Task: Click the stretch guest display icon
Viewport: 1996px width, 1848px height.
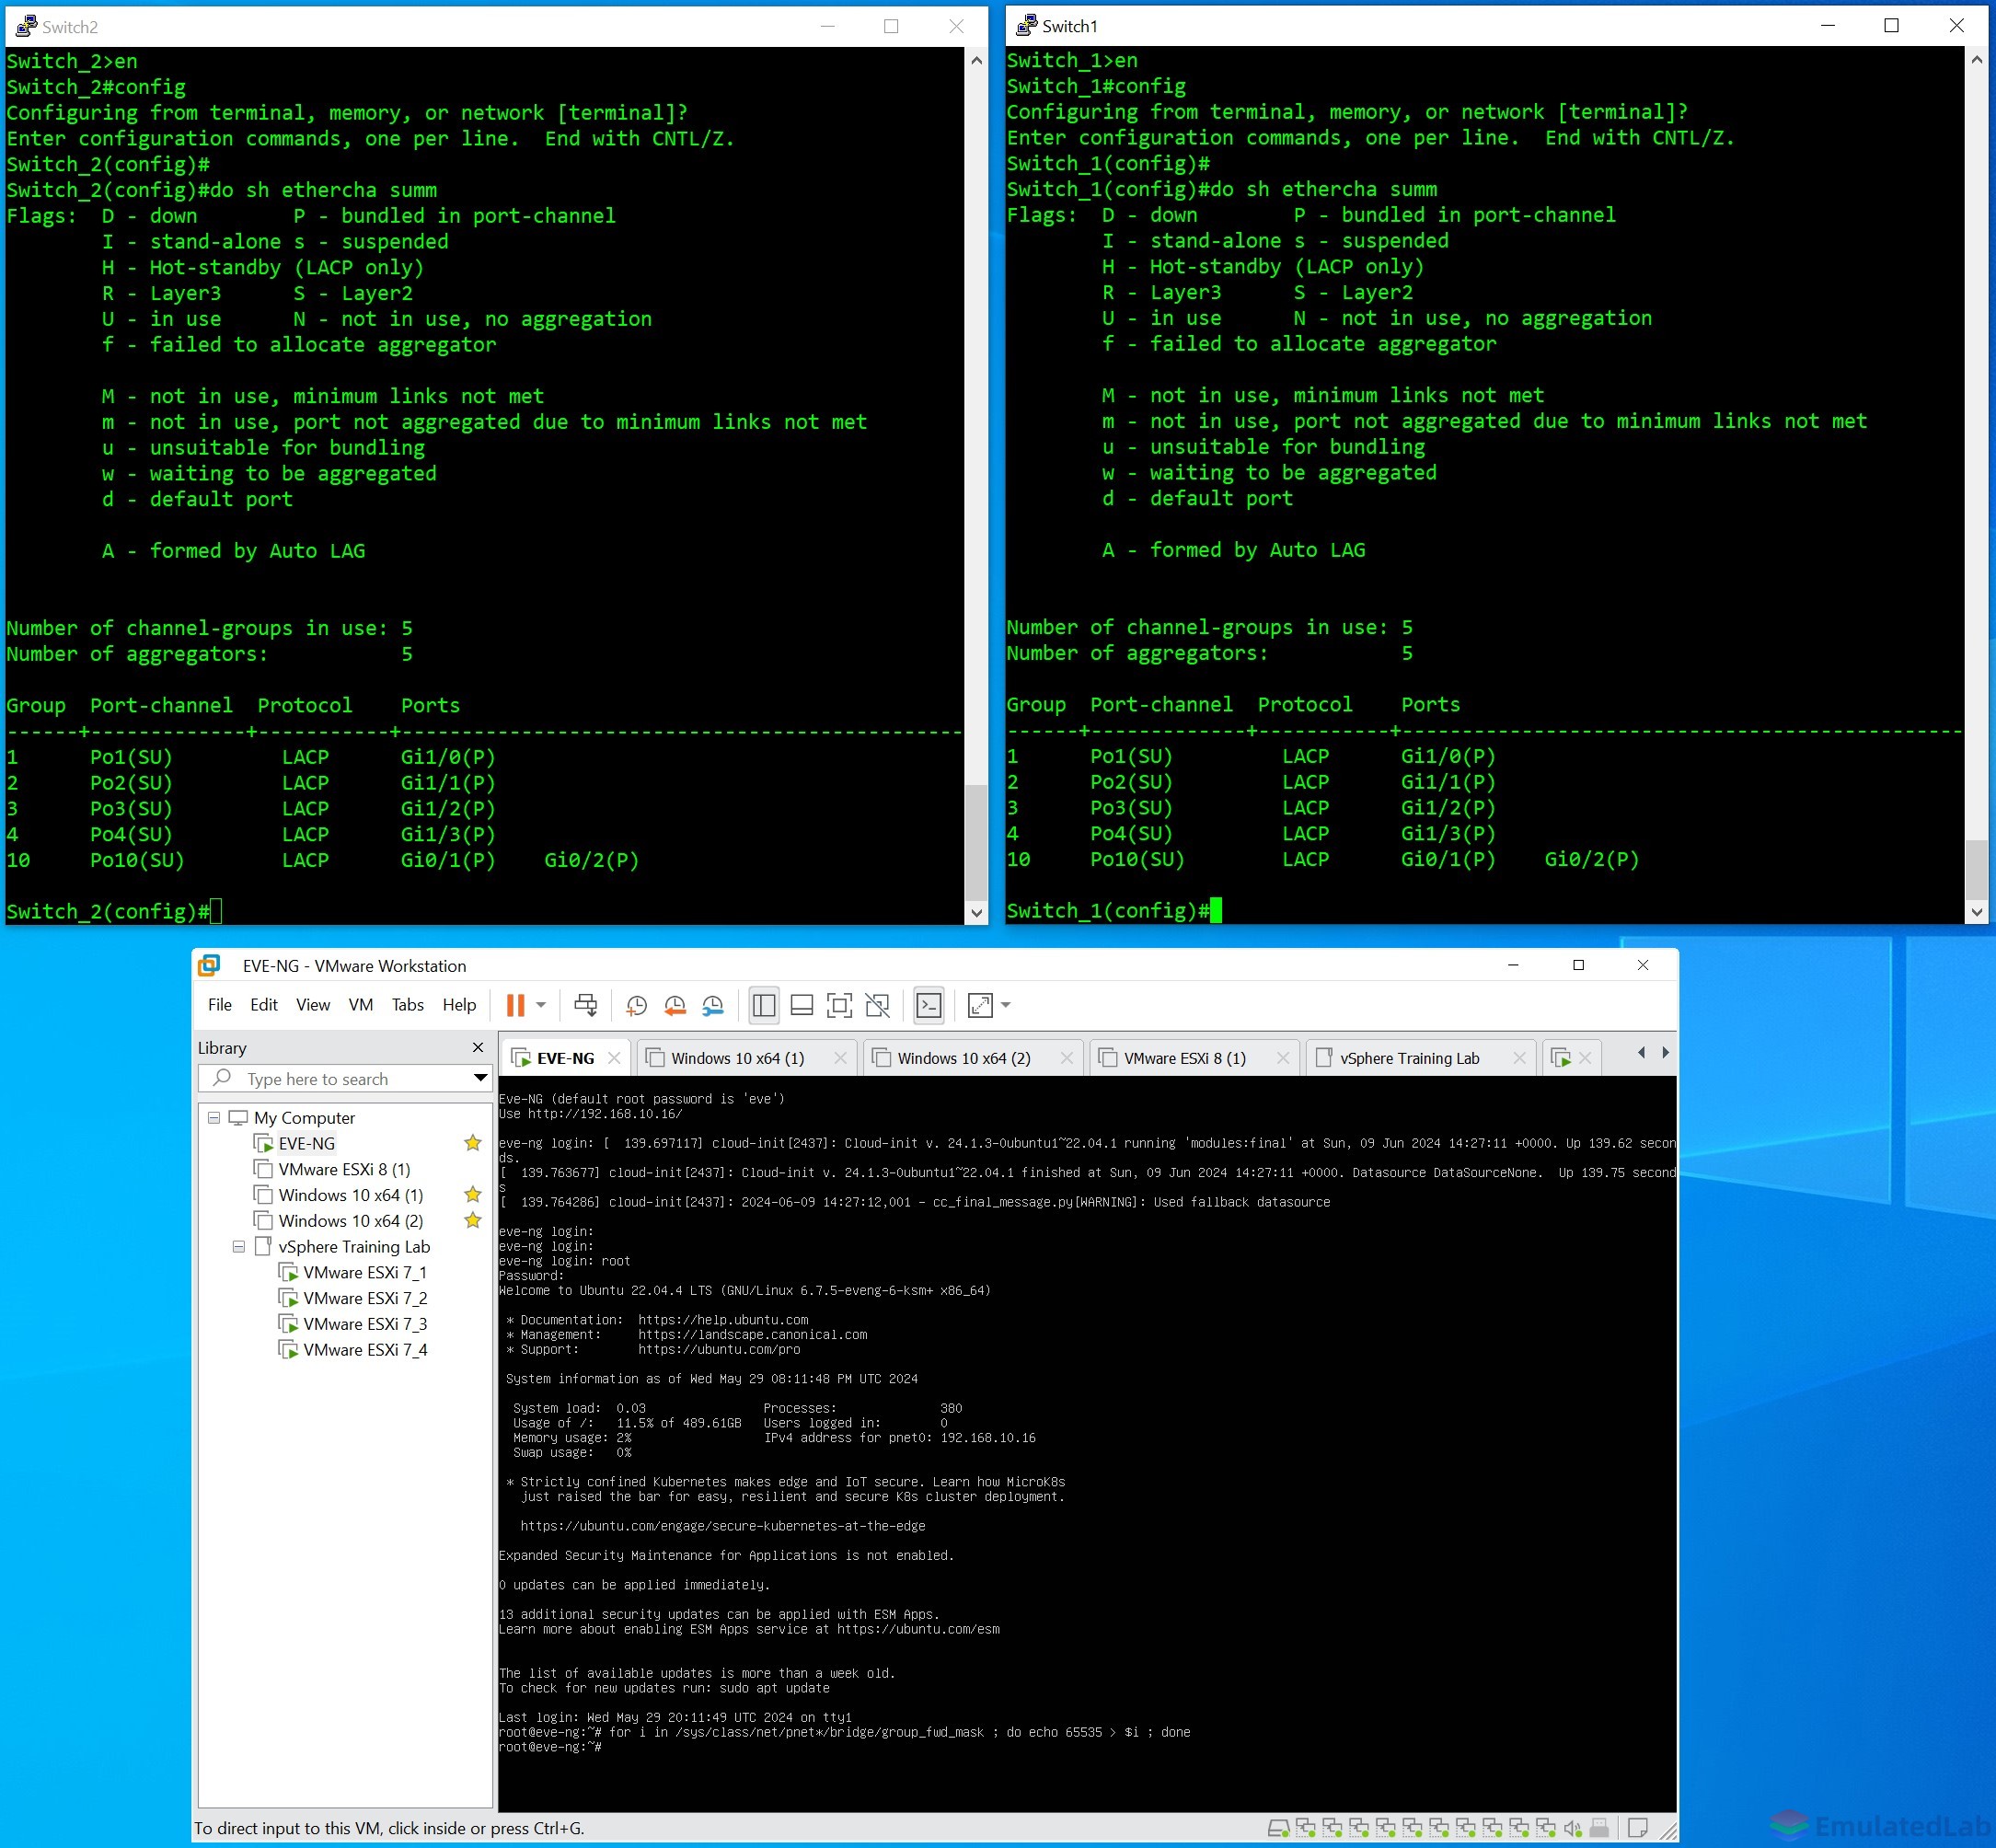Action: (981, 1005)
